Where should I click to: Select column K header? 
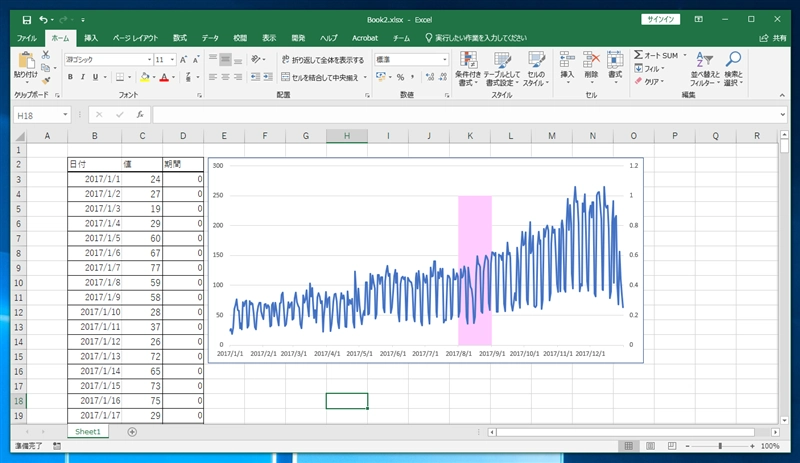point(470,136)
